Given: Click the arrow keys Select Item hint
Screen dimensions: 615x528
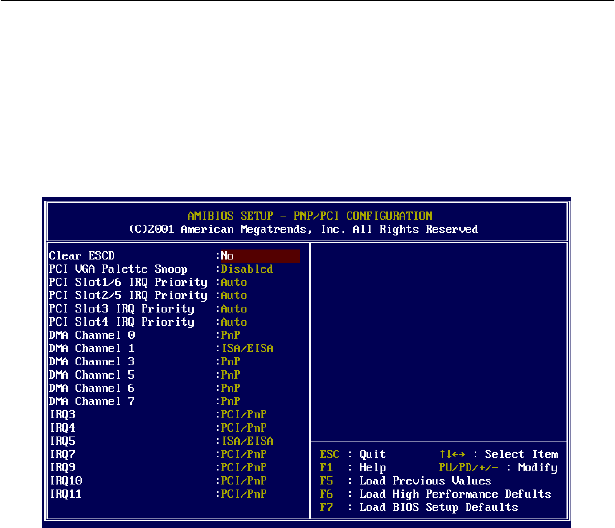Looking at the screenshot, I should pos(499,454).
